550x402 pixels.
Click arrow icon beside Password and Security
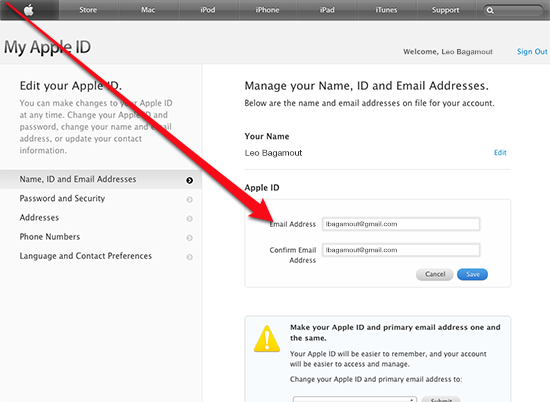(x=189, y=200)
